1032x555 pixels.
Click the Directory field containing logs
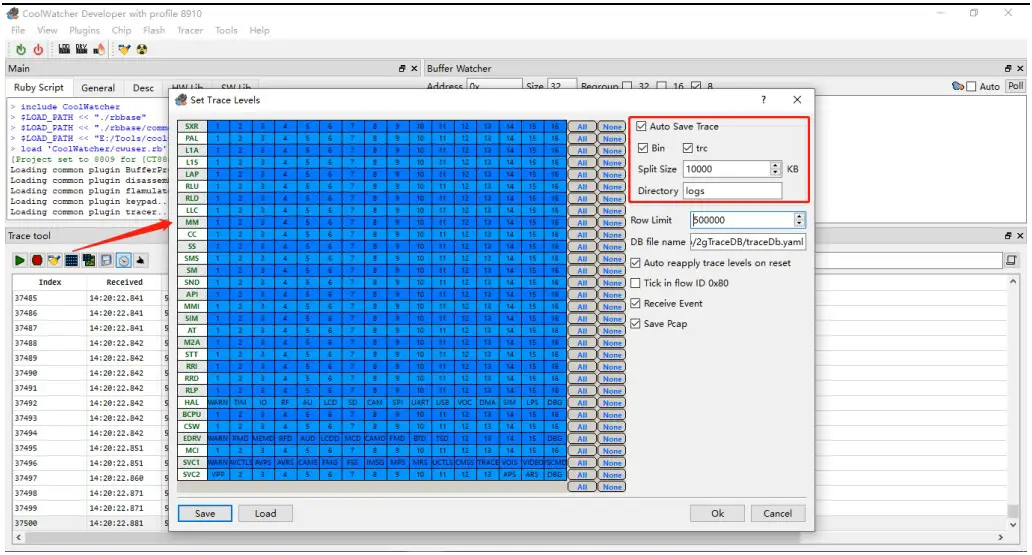click(732, 191)
